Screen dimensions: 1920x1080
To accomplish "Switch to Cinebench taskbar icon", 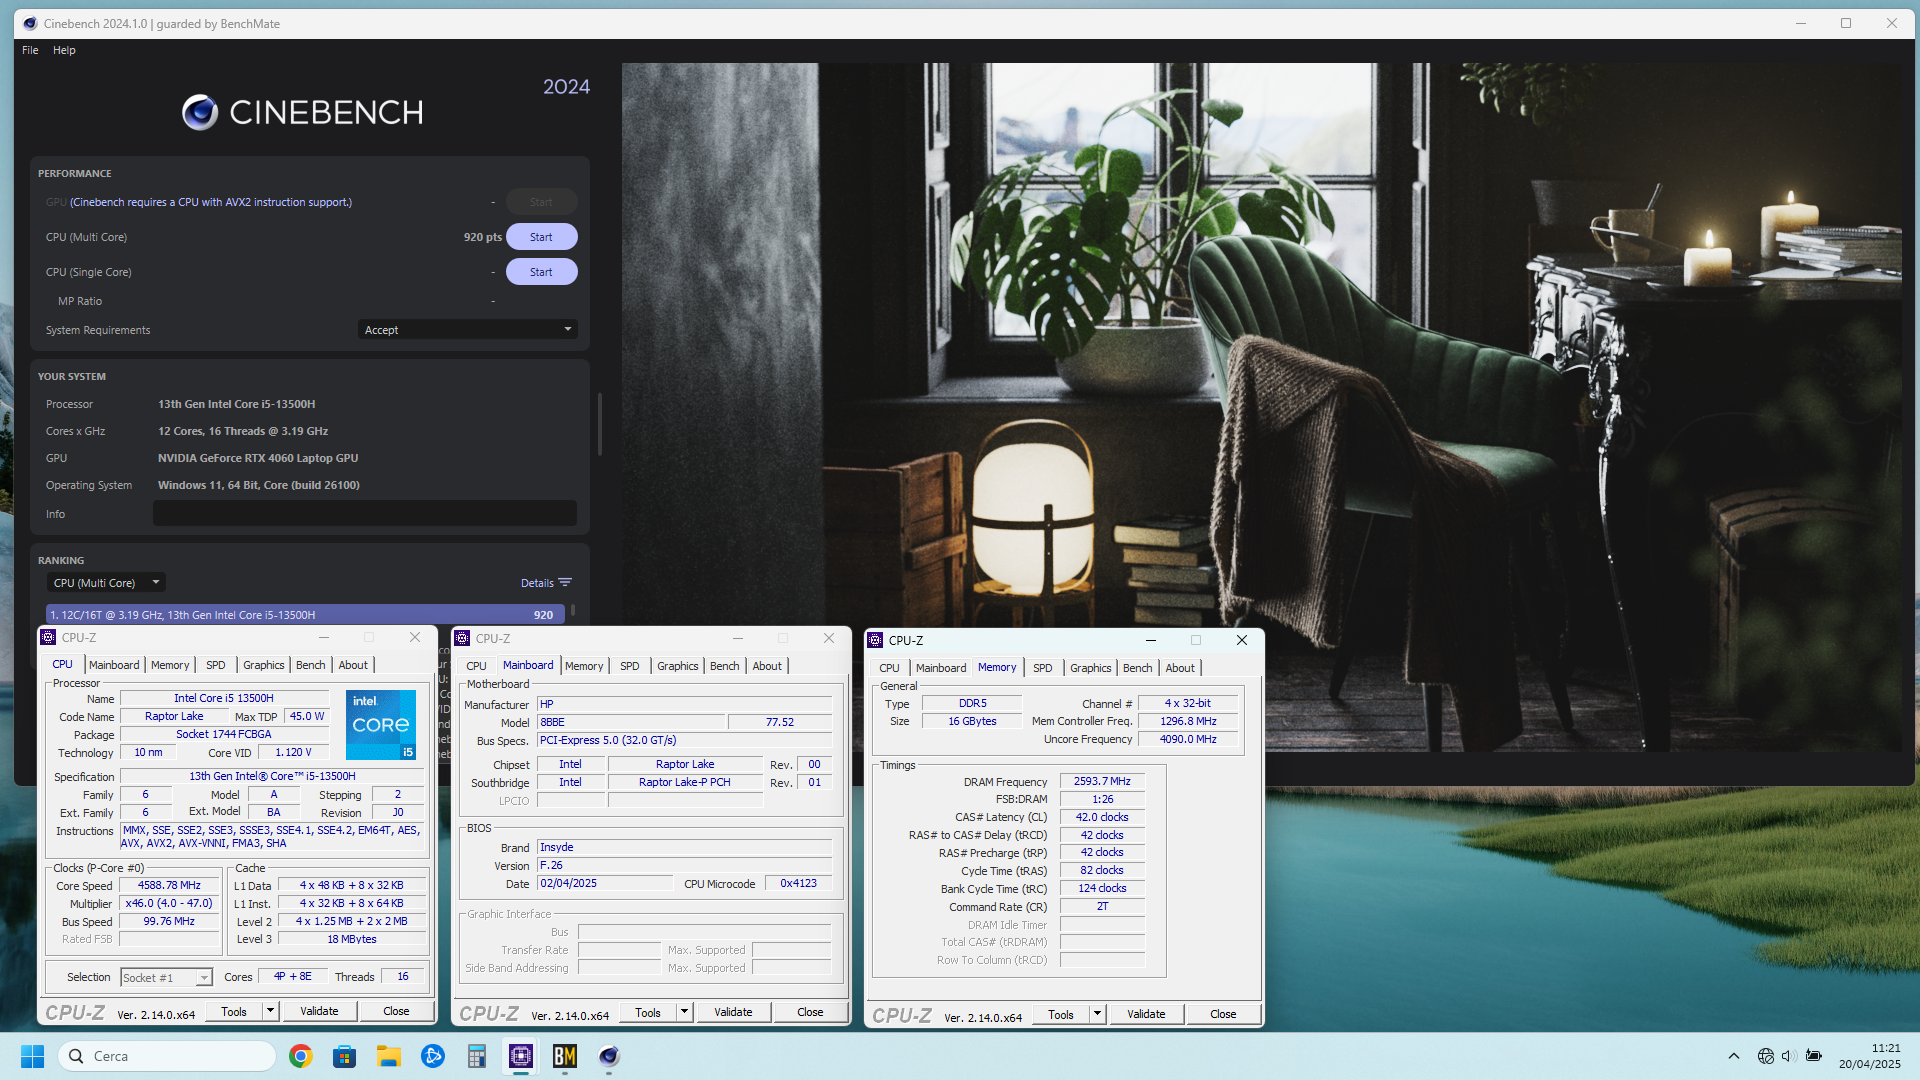I will click(x=608, y=1056).
